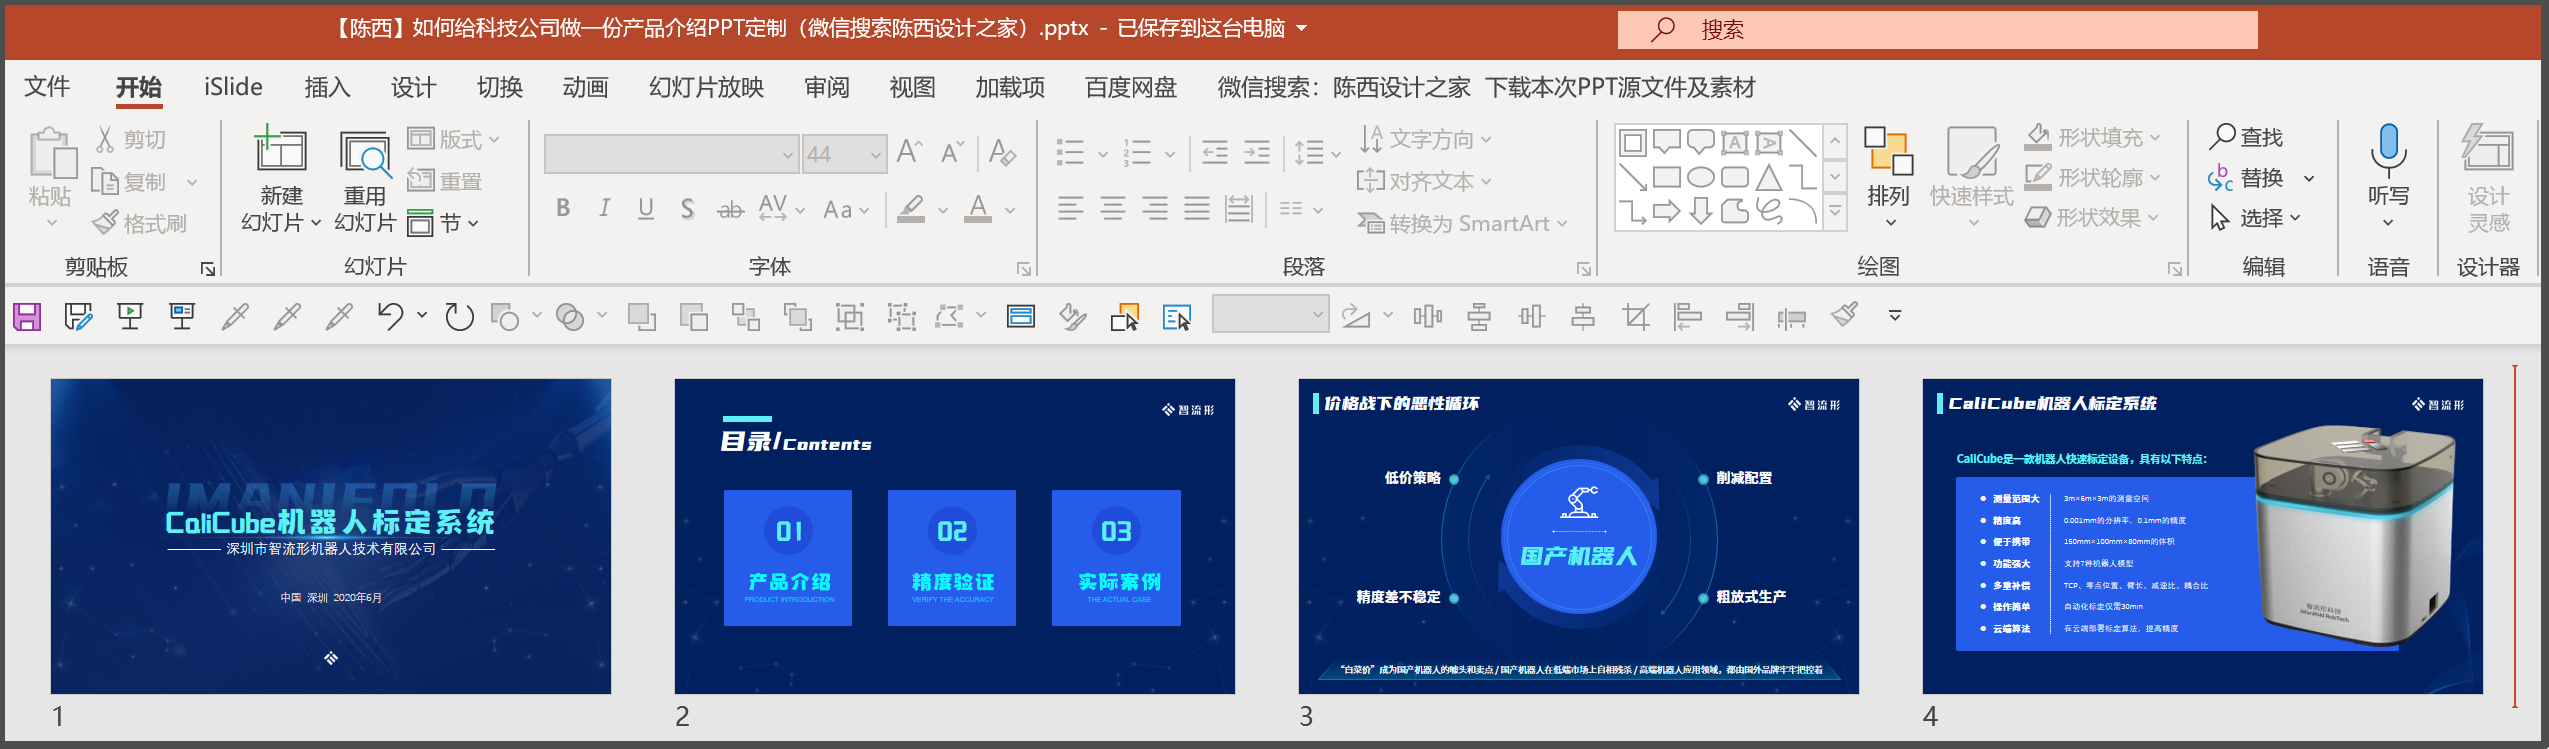Select the oval shape in shapes gallery

pos(1700,177)
